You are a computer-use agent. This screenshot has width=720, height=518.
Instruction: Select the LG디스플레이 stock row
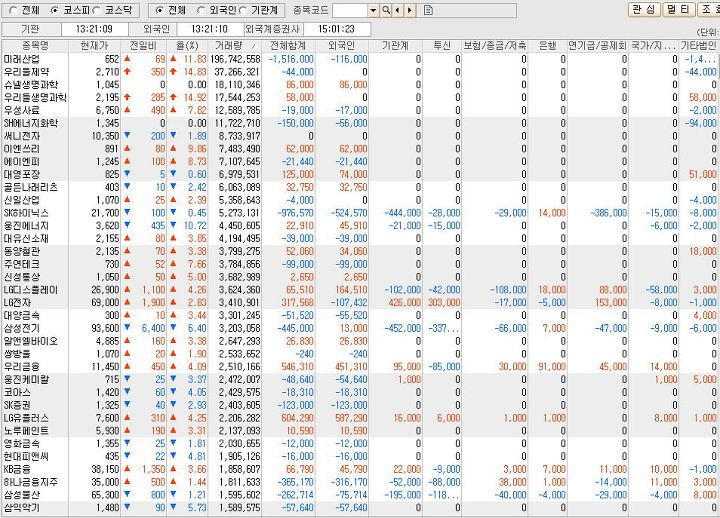click(360, 290)
